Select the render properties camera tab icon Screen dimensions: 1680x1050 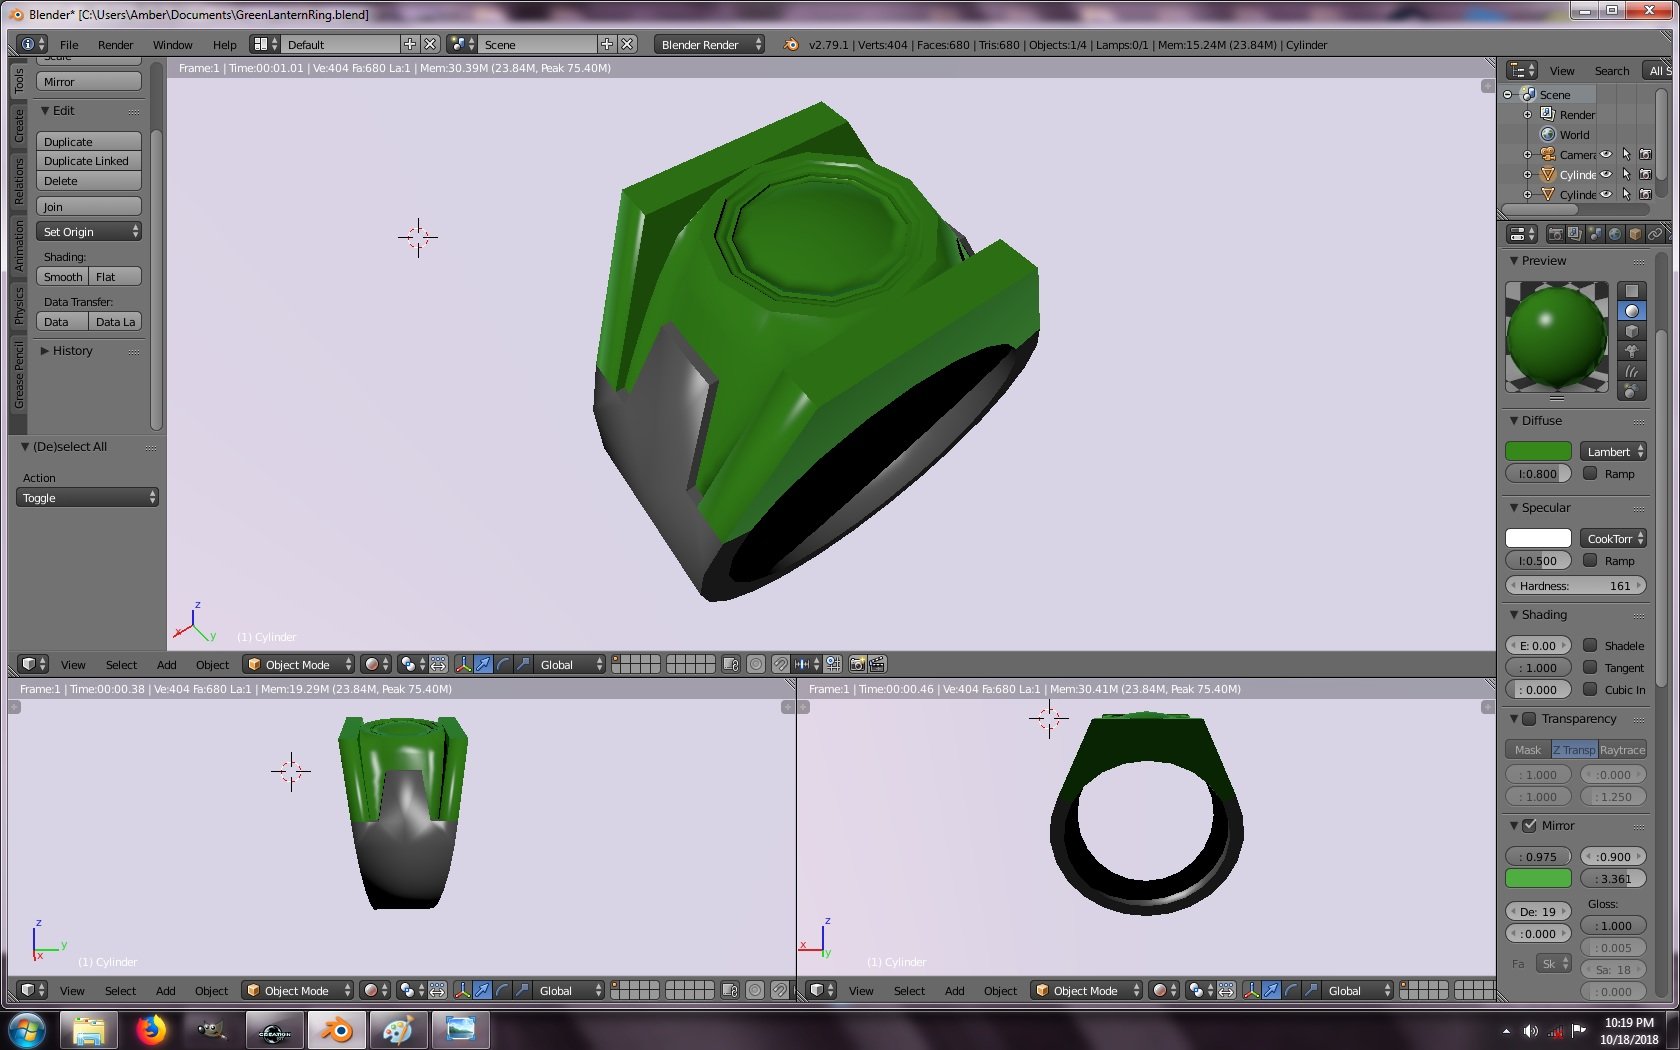(x=1555, y=234)
